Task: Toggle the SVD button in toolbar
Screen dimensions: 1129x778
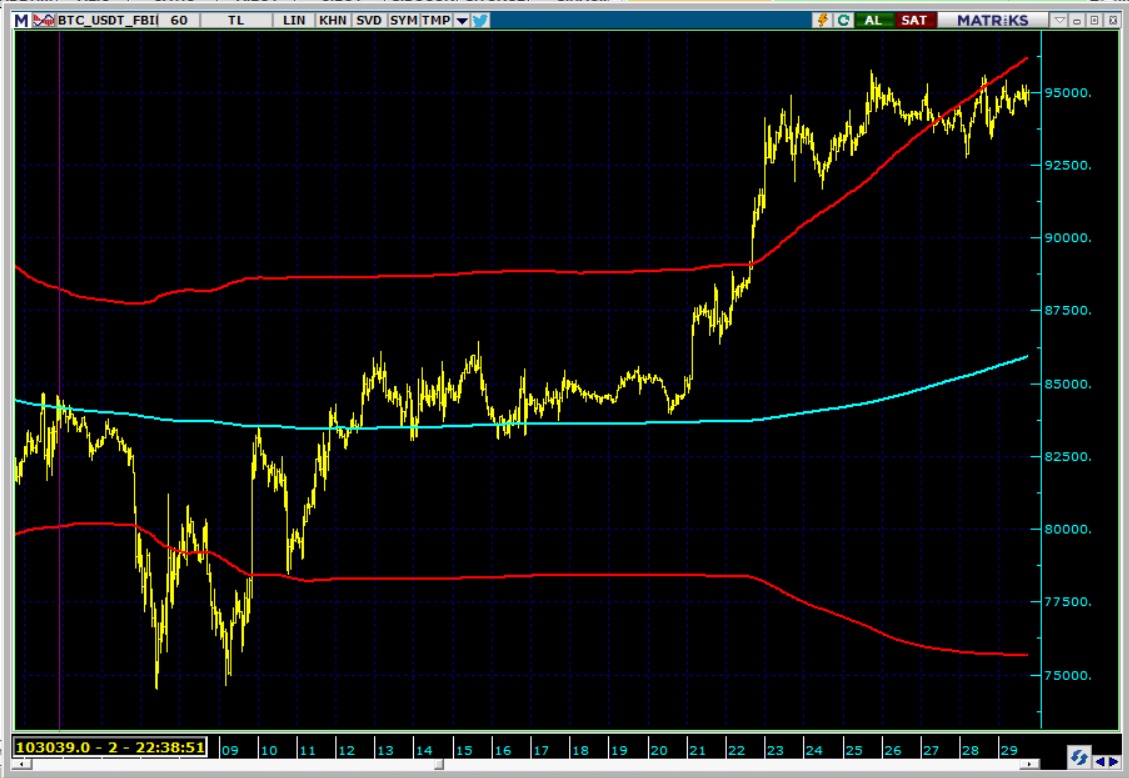Action: [368, 20]
